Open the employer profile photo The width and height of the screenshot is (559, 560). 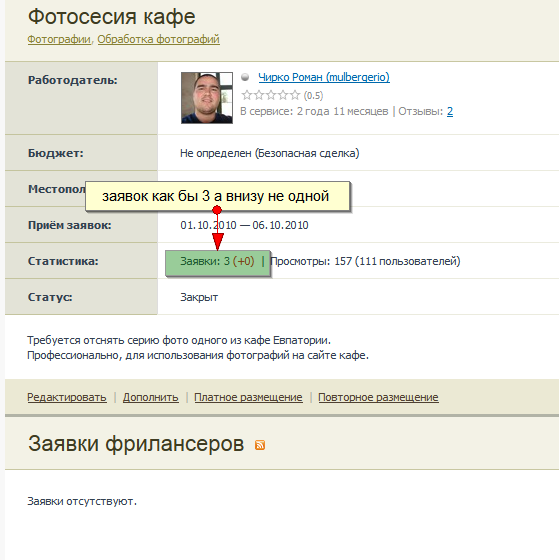[x=207, y=98]
